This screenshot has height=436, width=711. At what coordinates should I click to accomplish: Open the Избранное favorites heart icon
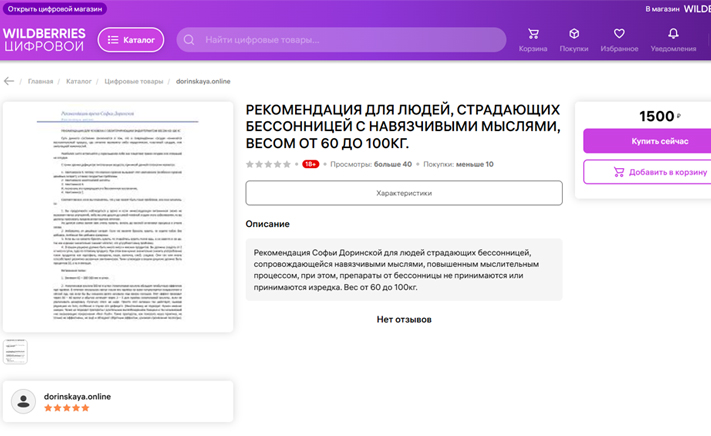tap(619, 35)
